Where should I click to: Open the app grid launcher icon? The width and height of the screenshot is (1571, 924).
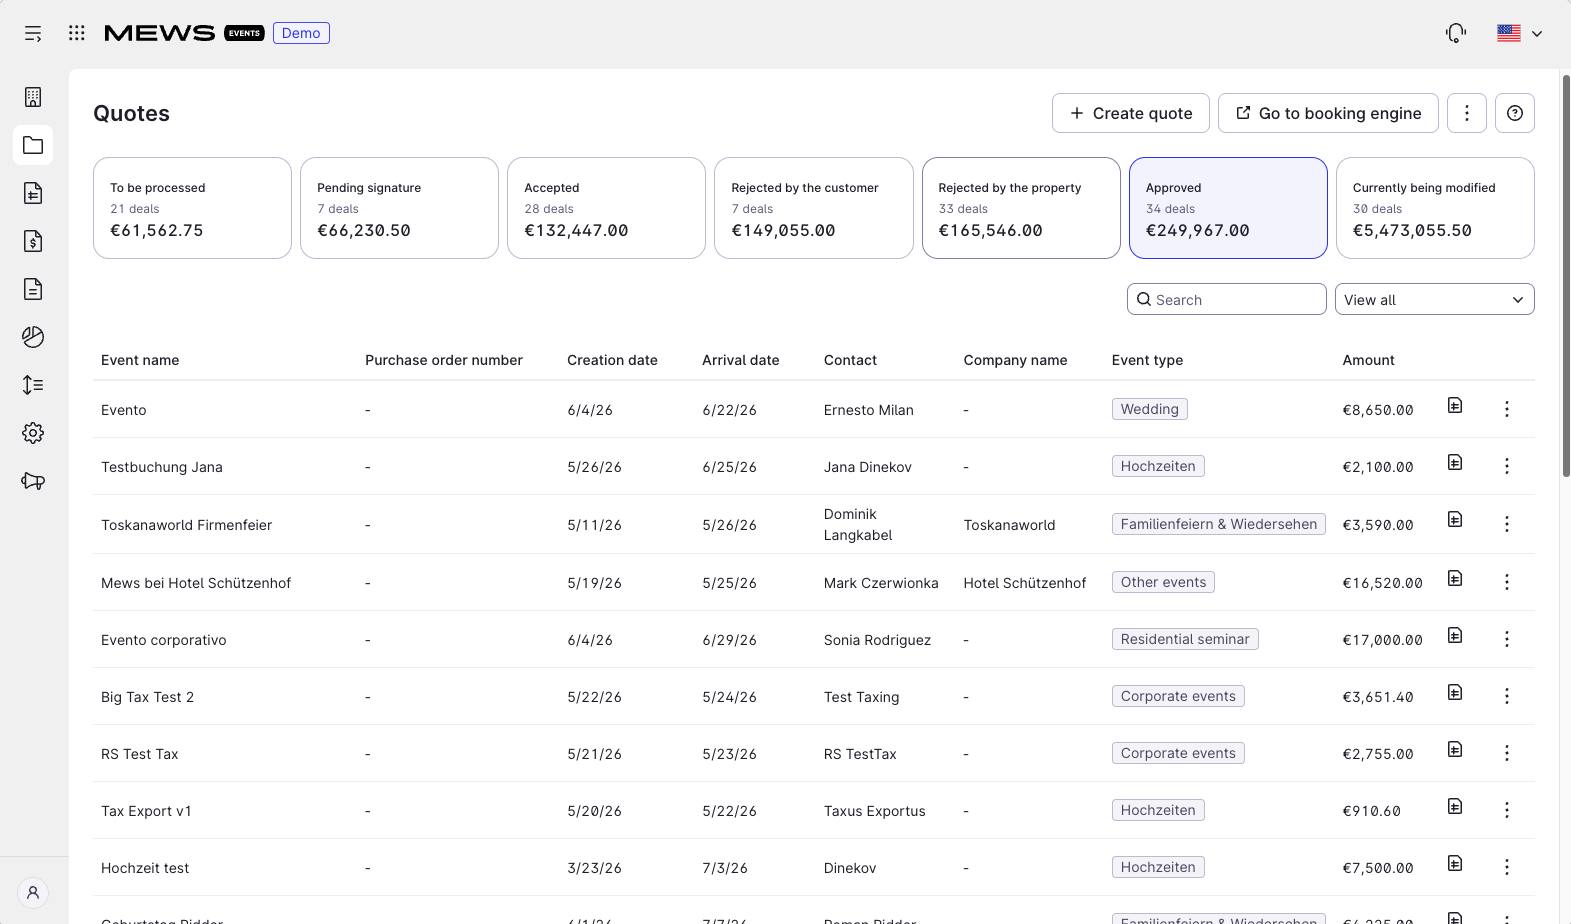point(77,33)
